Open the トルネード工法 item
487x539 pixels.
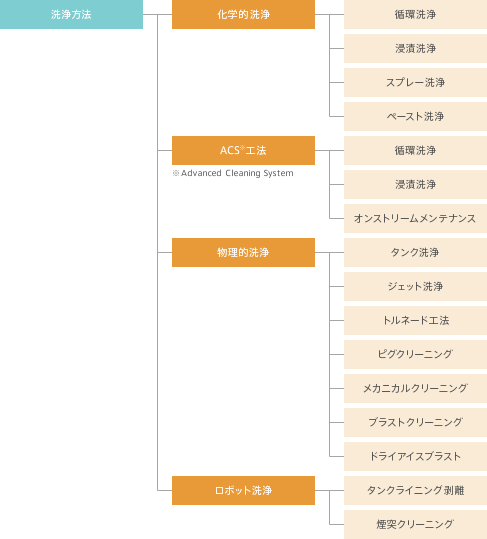click(x=416, y=320)
